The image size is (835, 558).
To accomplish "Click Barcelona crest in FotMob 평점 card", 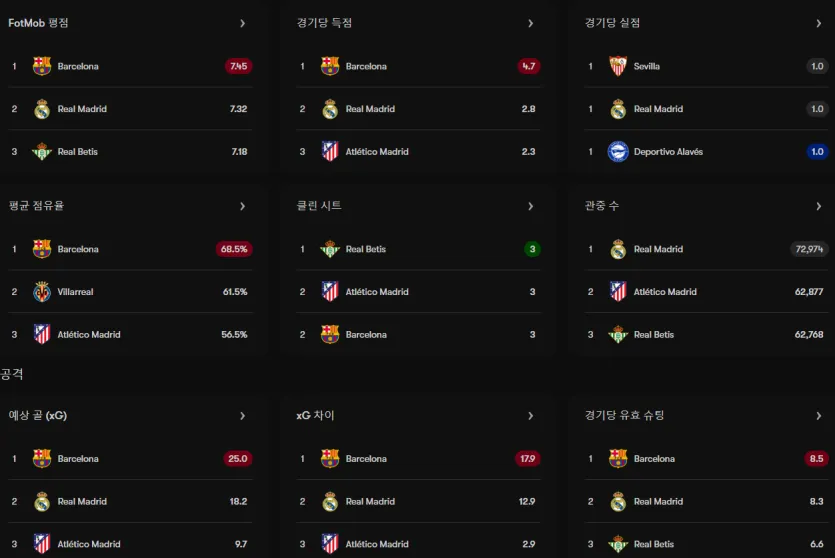I will tap(42, 66).
